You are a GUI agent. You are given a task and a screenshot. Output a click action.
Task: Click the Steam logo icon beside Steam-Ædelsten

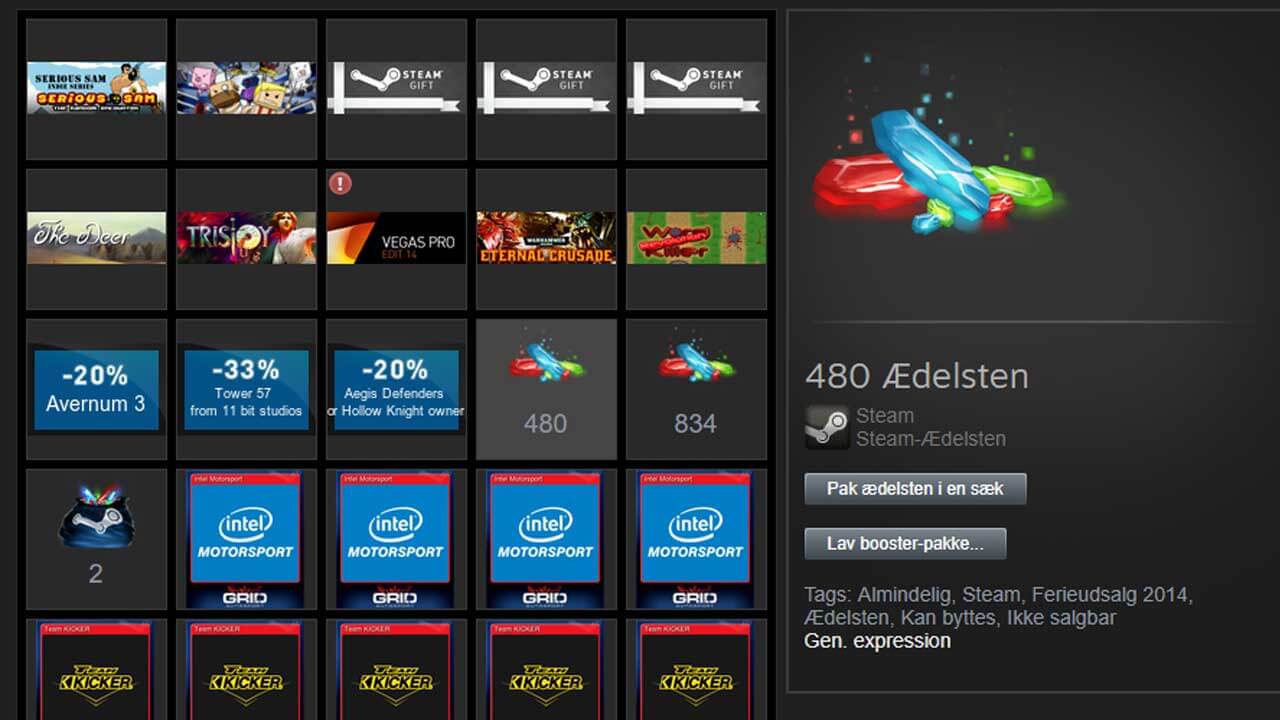(827, 427)
